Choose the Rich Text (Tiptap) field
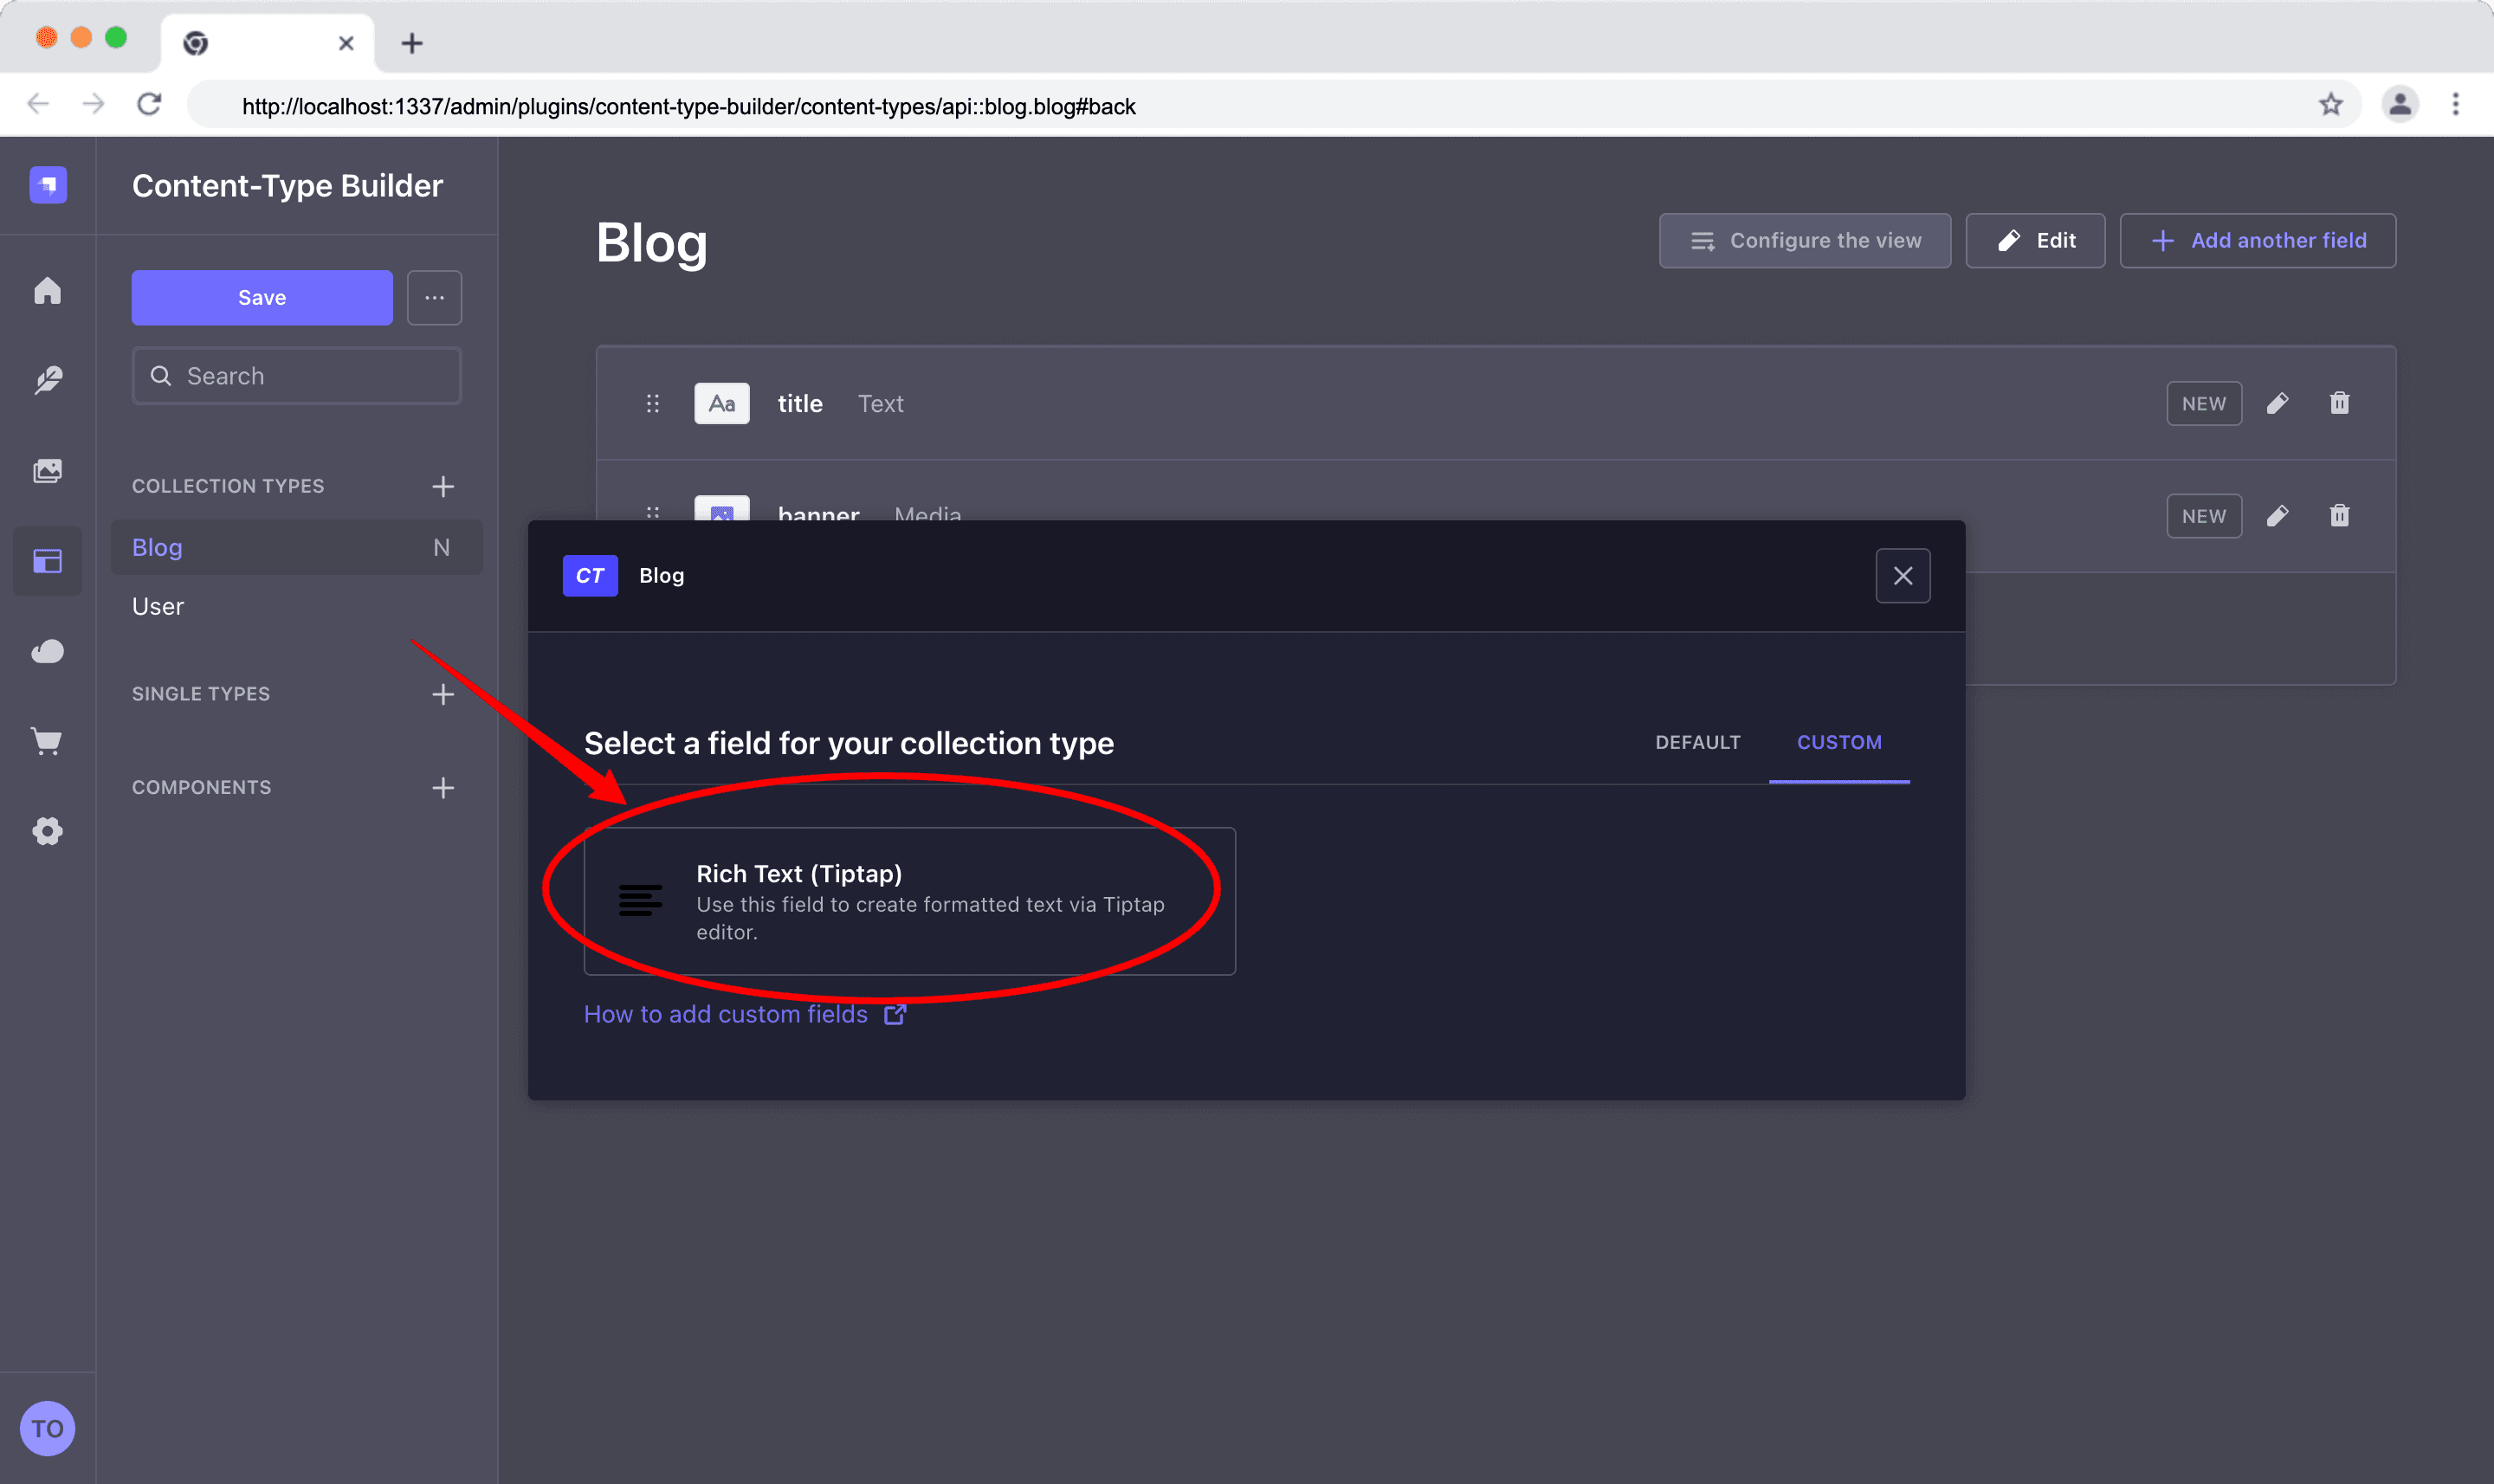 pyautogui.click(x=909, y=901)
